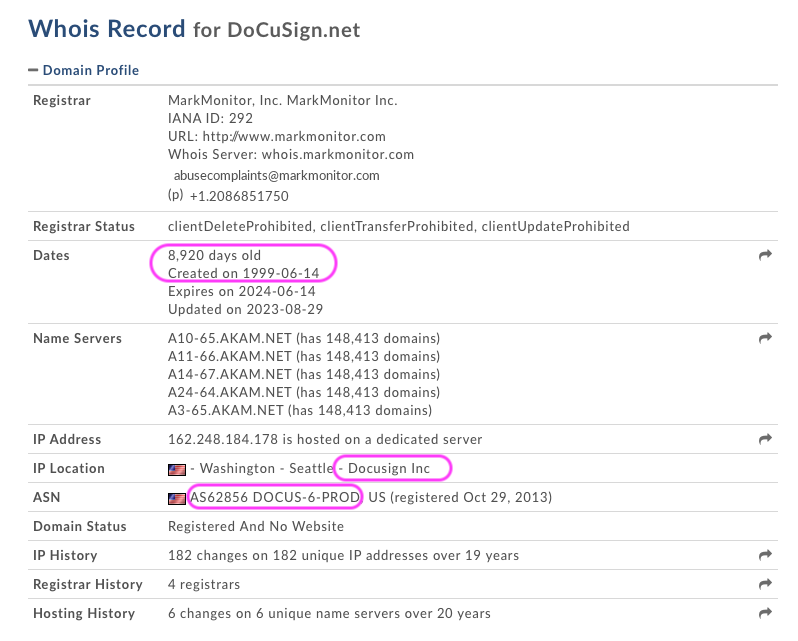Click IP address 162.248.184.178 text
The height and width of the screenshot is (641, 798).
click(x=223, y=439)
